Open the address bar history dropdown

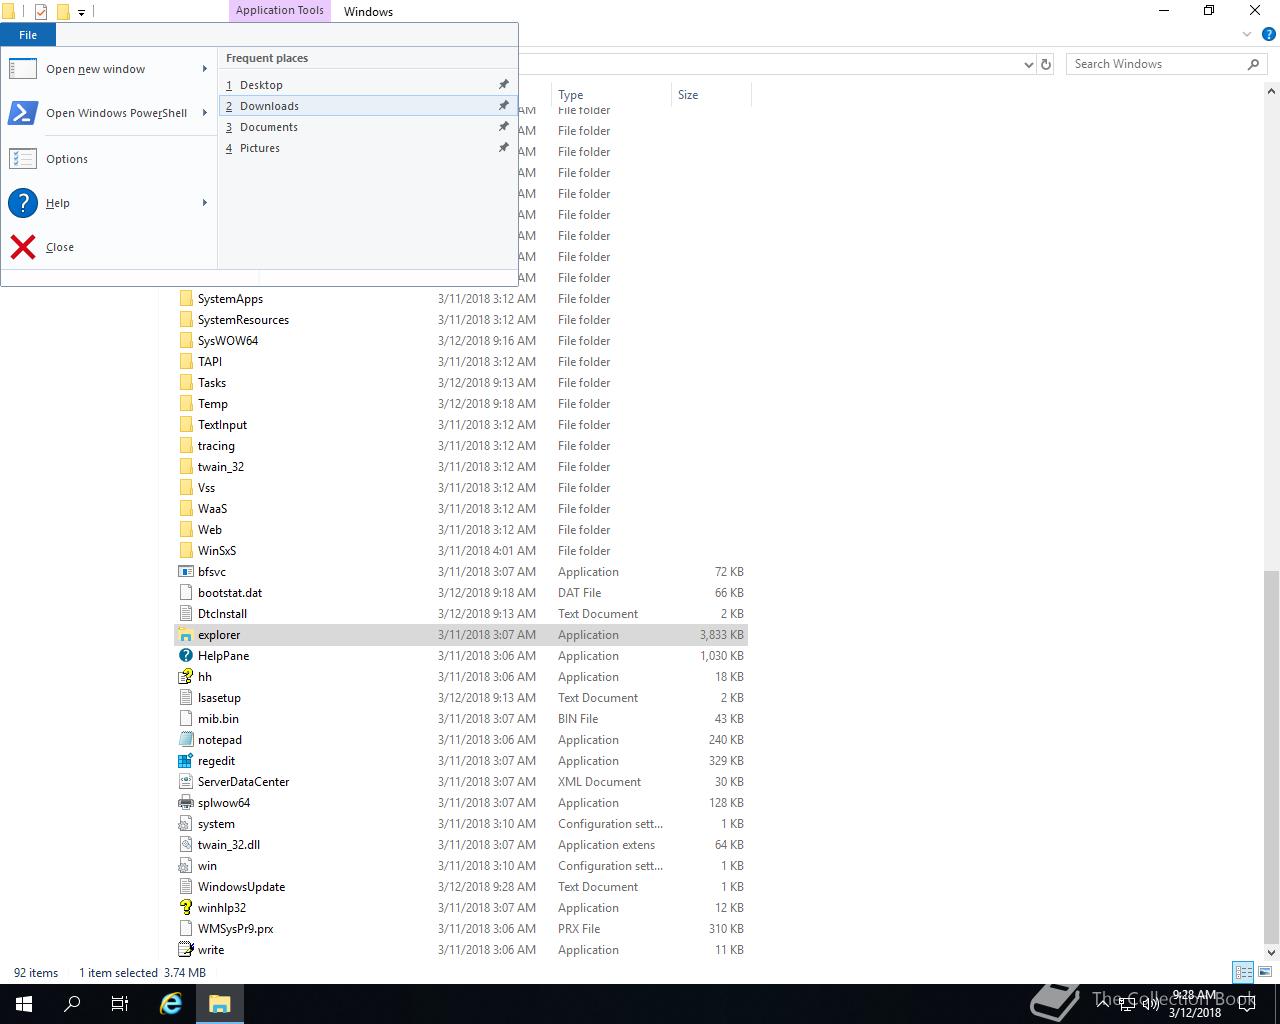[x=1029, y=64]
